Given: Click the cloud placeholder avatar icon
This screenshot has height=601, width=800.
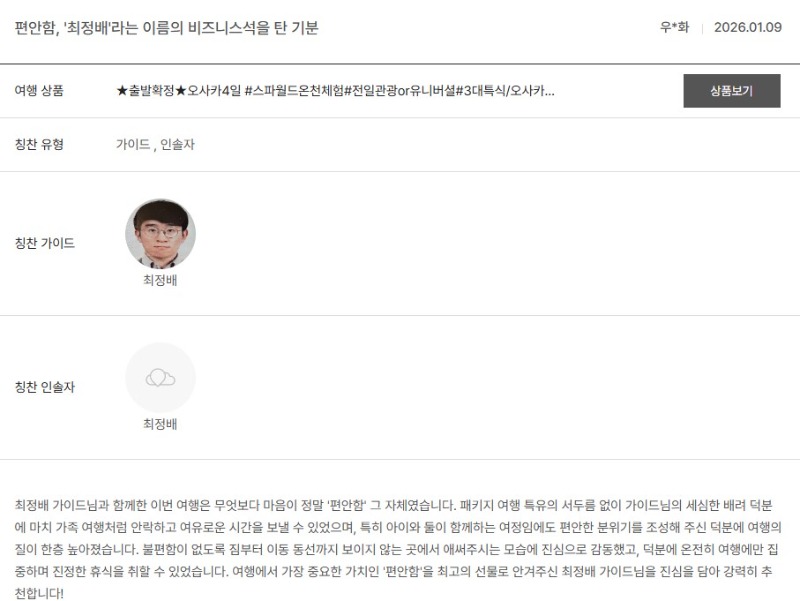Looking at the screenshot, I should click(160, 378).
